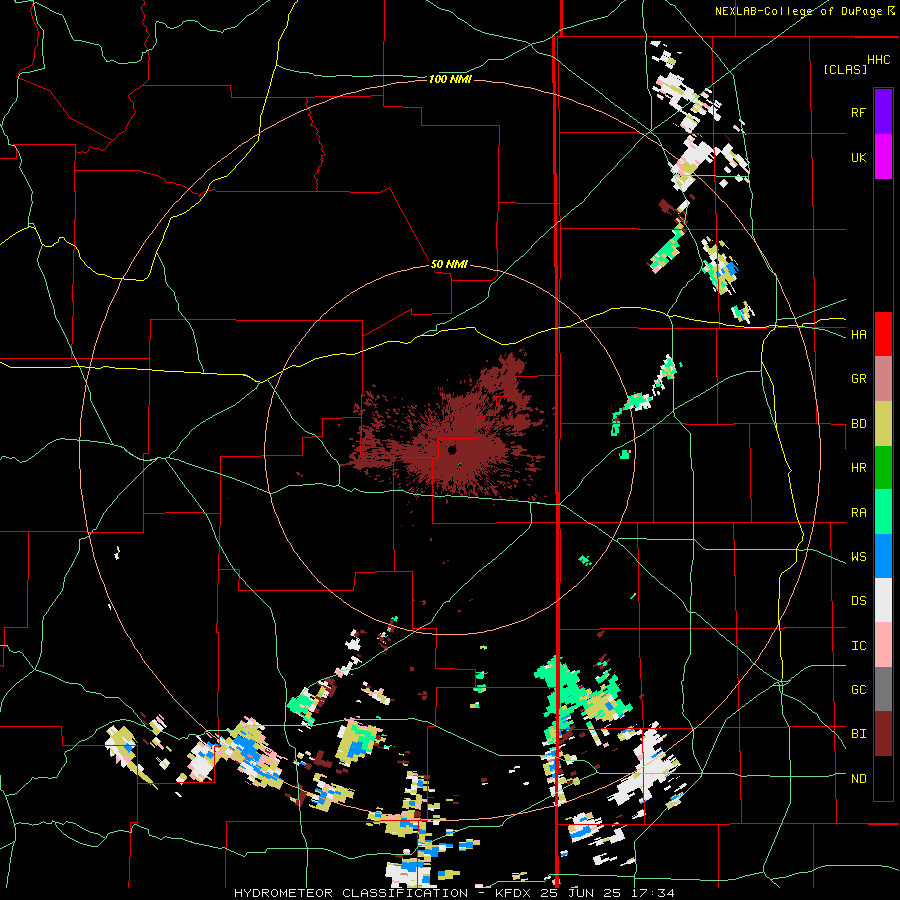This screenshot has width=900, height=900.
Task: Click the 50 NMI range ring label
Action: (x=449, y=264)
